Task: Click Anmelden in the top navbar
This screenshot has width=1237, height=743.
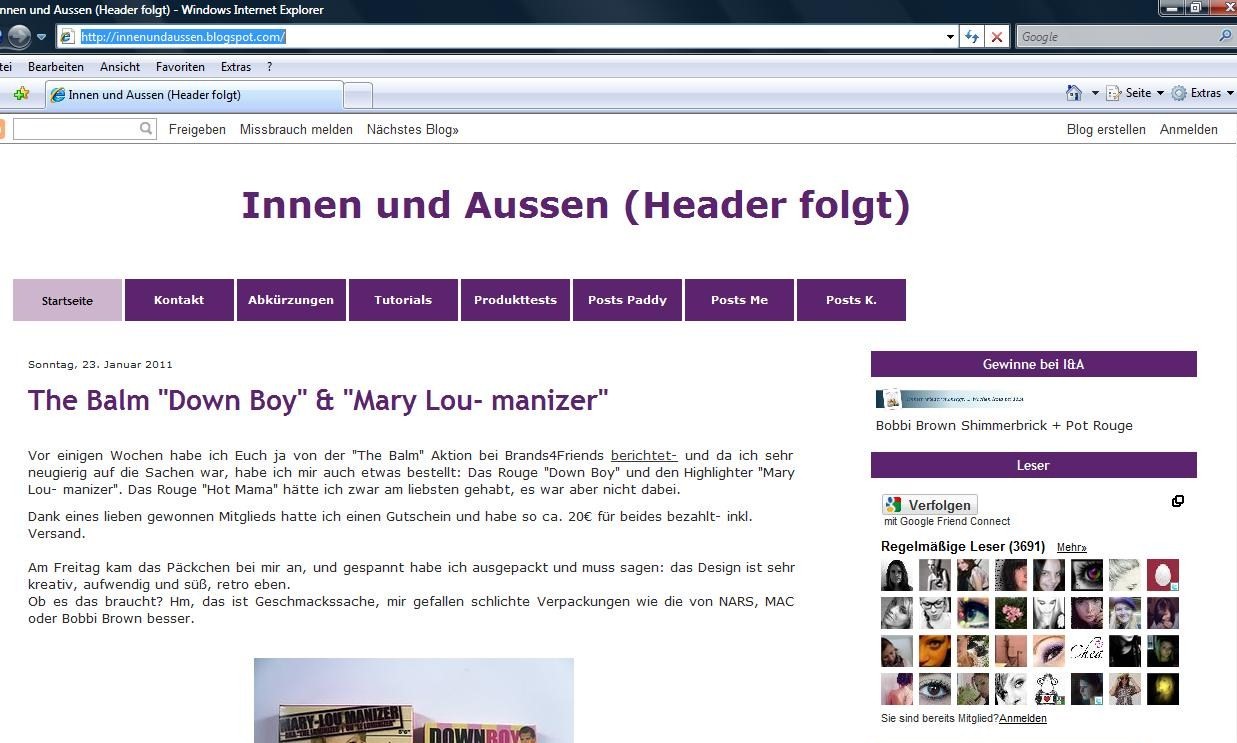Action: point(1189,129)
